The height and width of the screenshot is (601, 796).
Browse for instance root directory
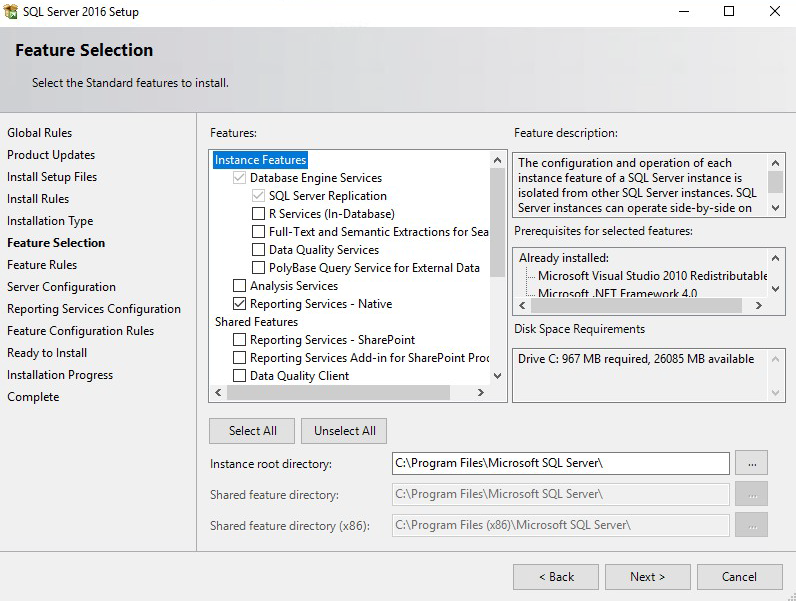point(751,463)
